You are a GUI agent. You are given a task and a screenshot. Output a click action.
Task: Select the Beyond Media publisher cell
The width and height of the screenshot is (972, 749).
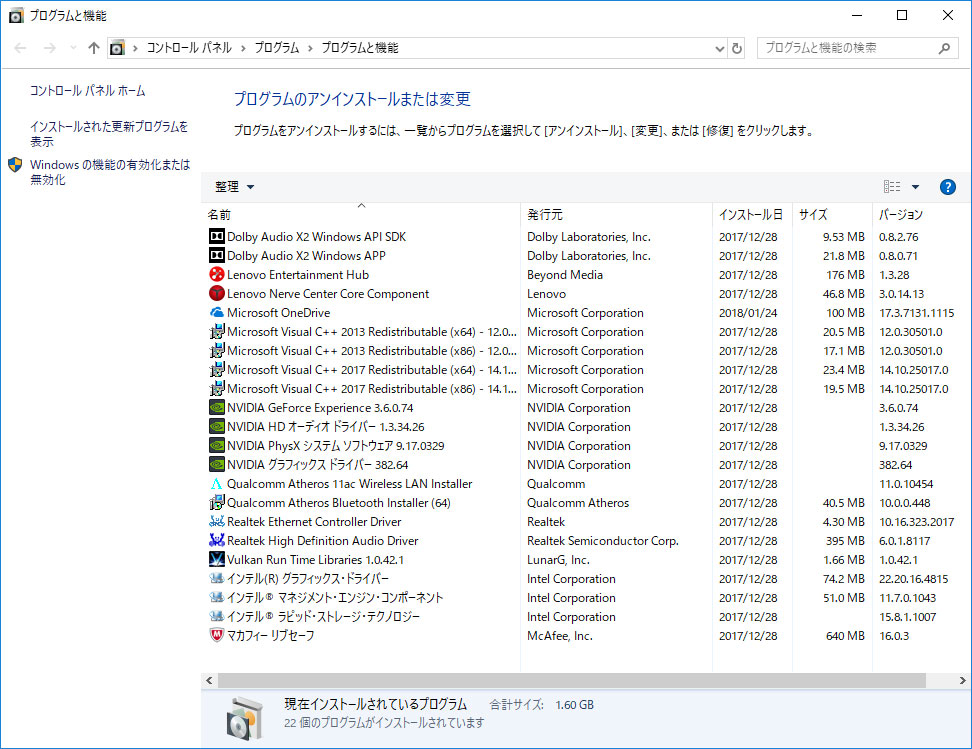(x=565, y=275)
